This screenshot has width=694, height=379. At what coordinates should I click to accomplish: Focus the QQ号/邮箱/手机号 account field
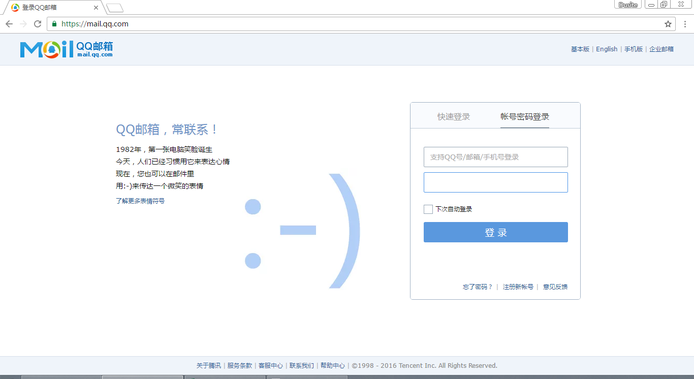tap(495, 157)
